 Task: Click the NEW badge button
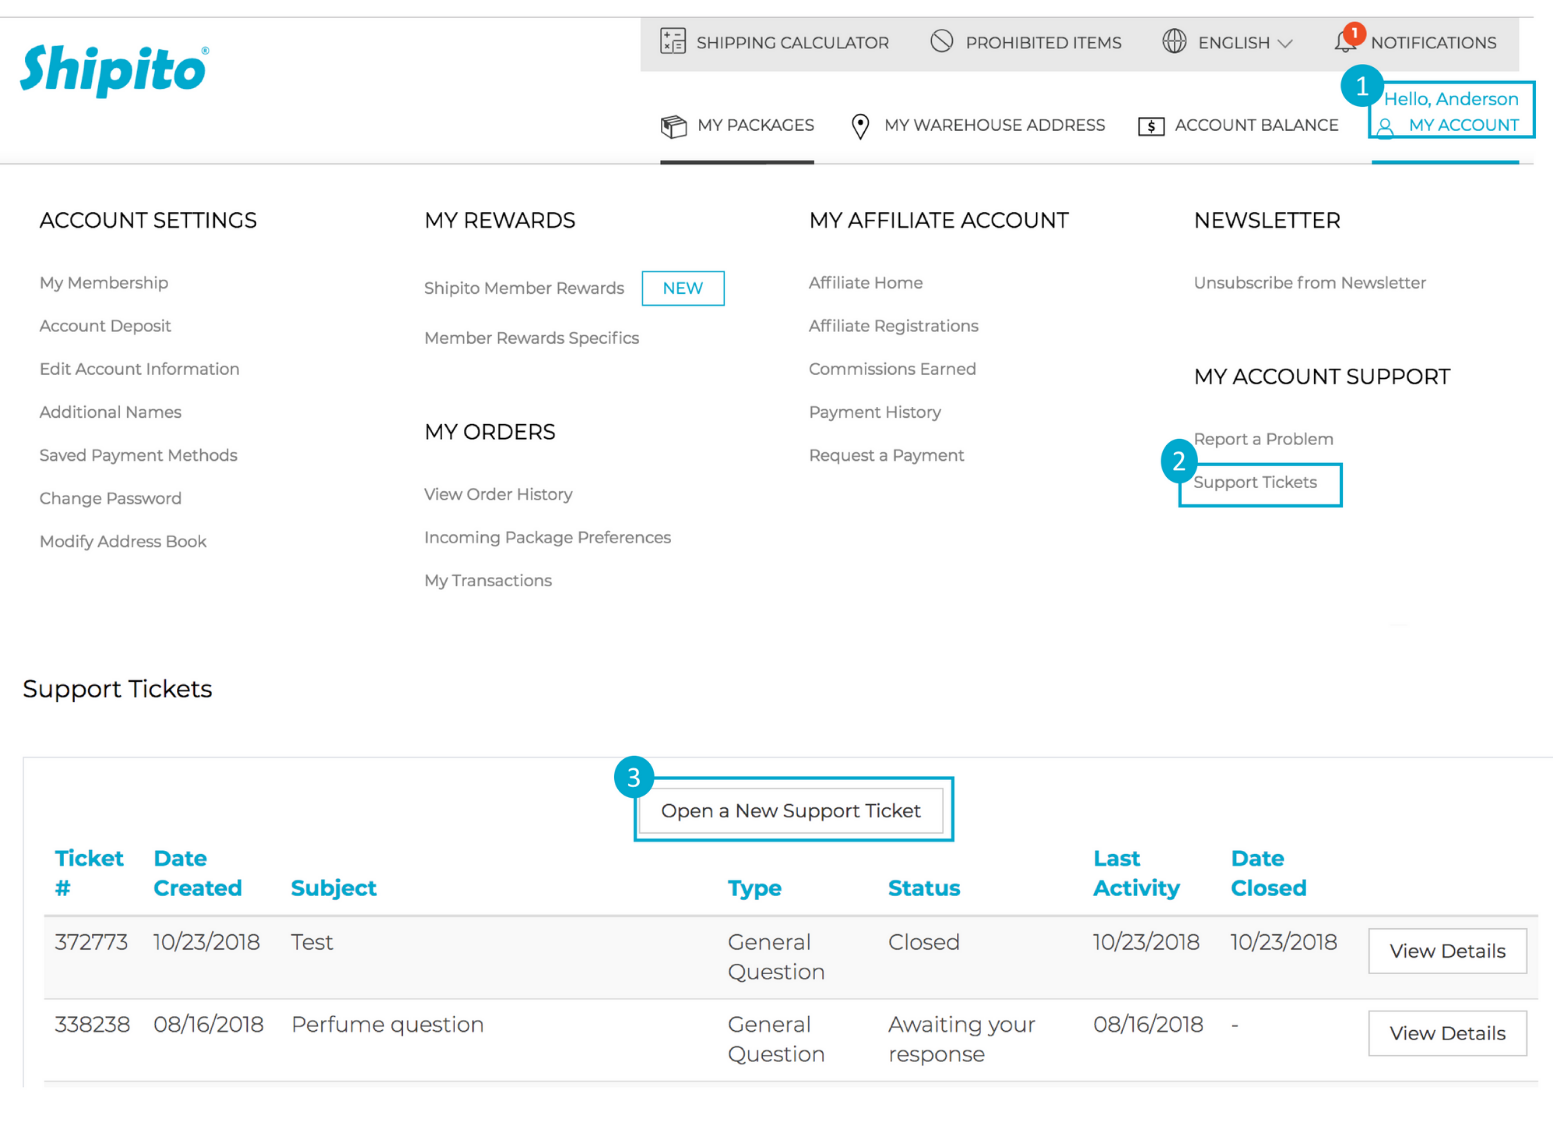[x=683, y=288]
